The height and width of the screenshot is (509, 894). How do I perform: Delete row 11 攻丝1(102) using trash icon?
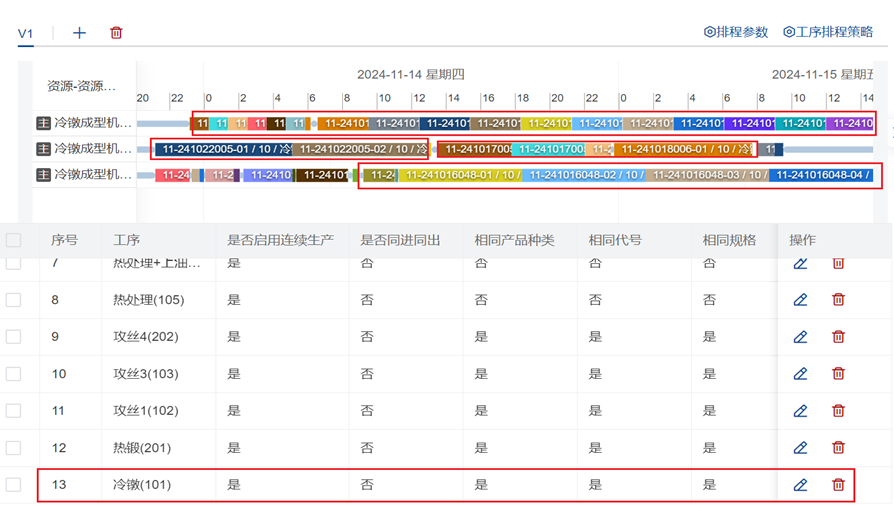tap(838, 411)
